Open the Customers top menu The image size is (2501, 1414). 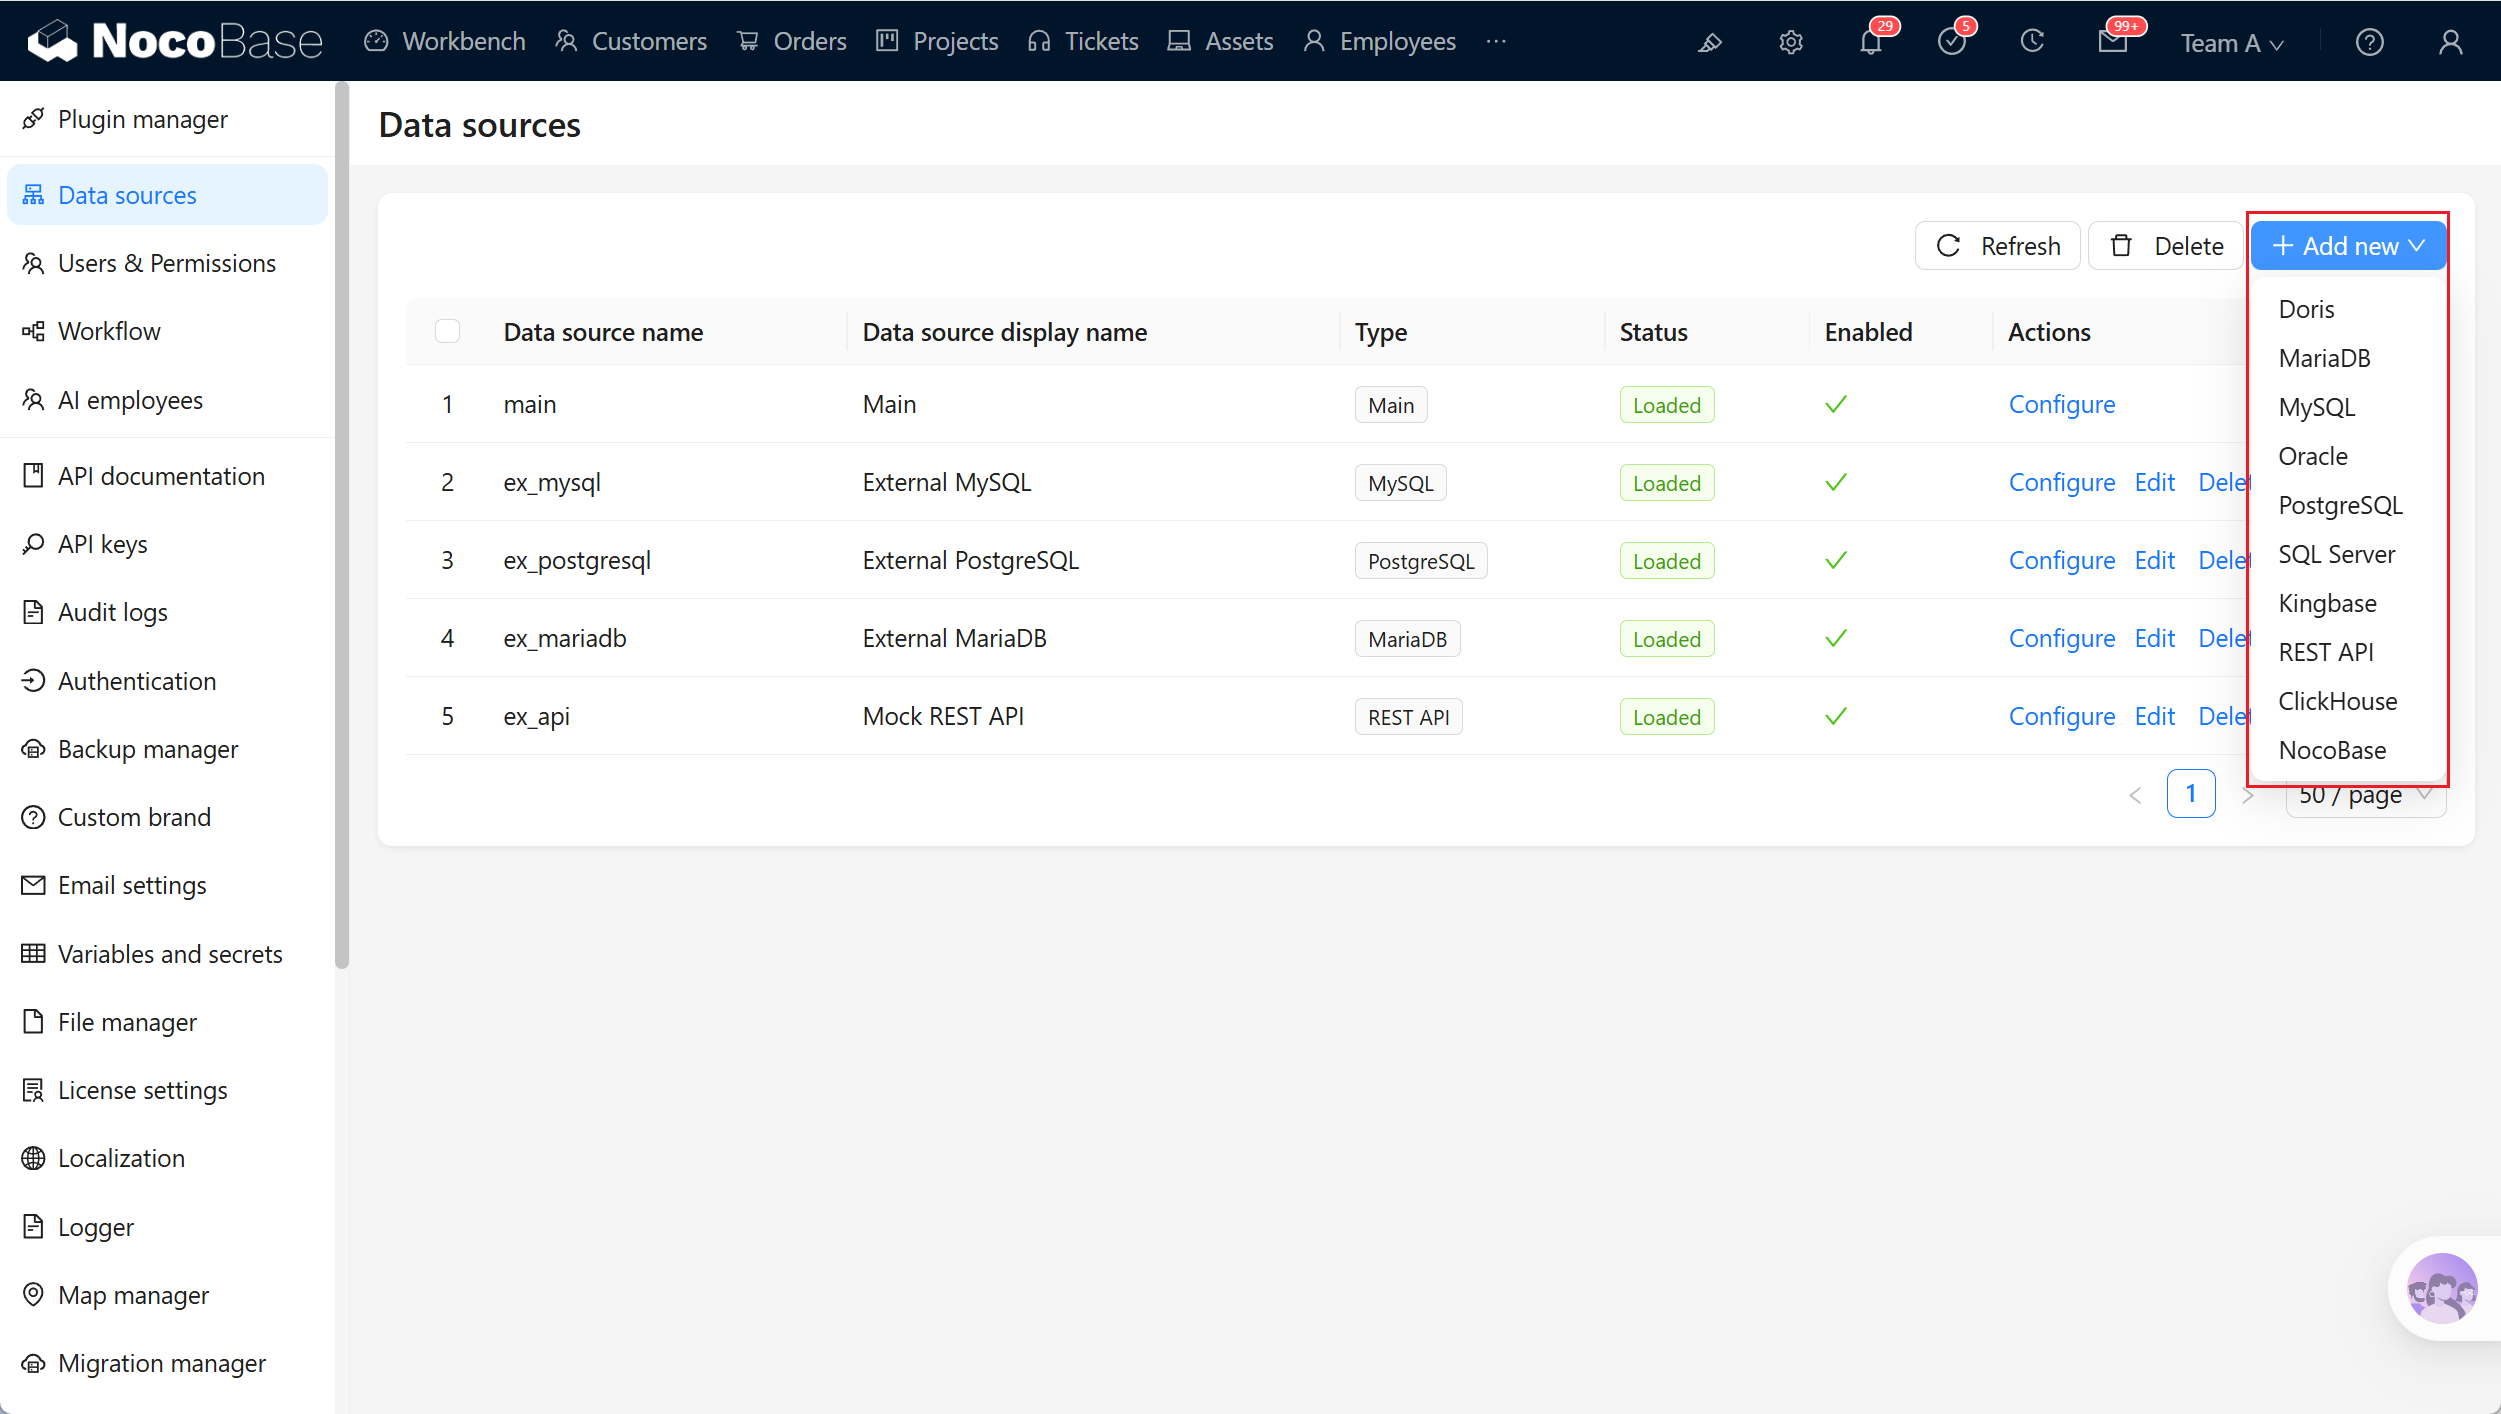pos(631,41)
